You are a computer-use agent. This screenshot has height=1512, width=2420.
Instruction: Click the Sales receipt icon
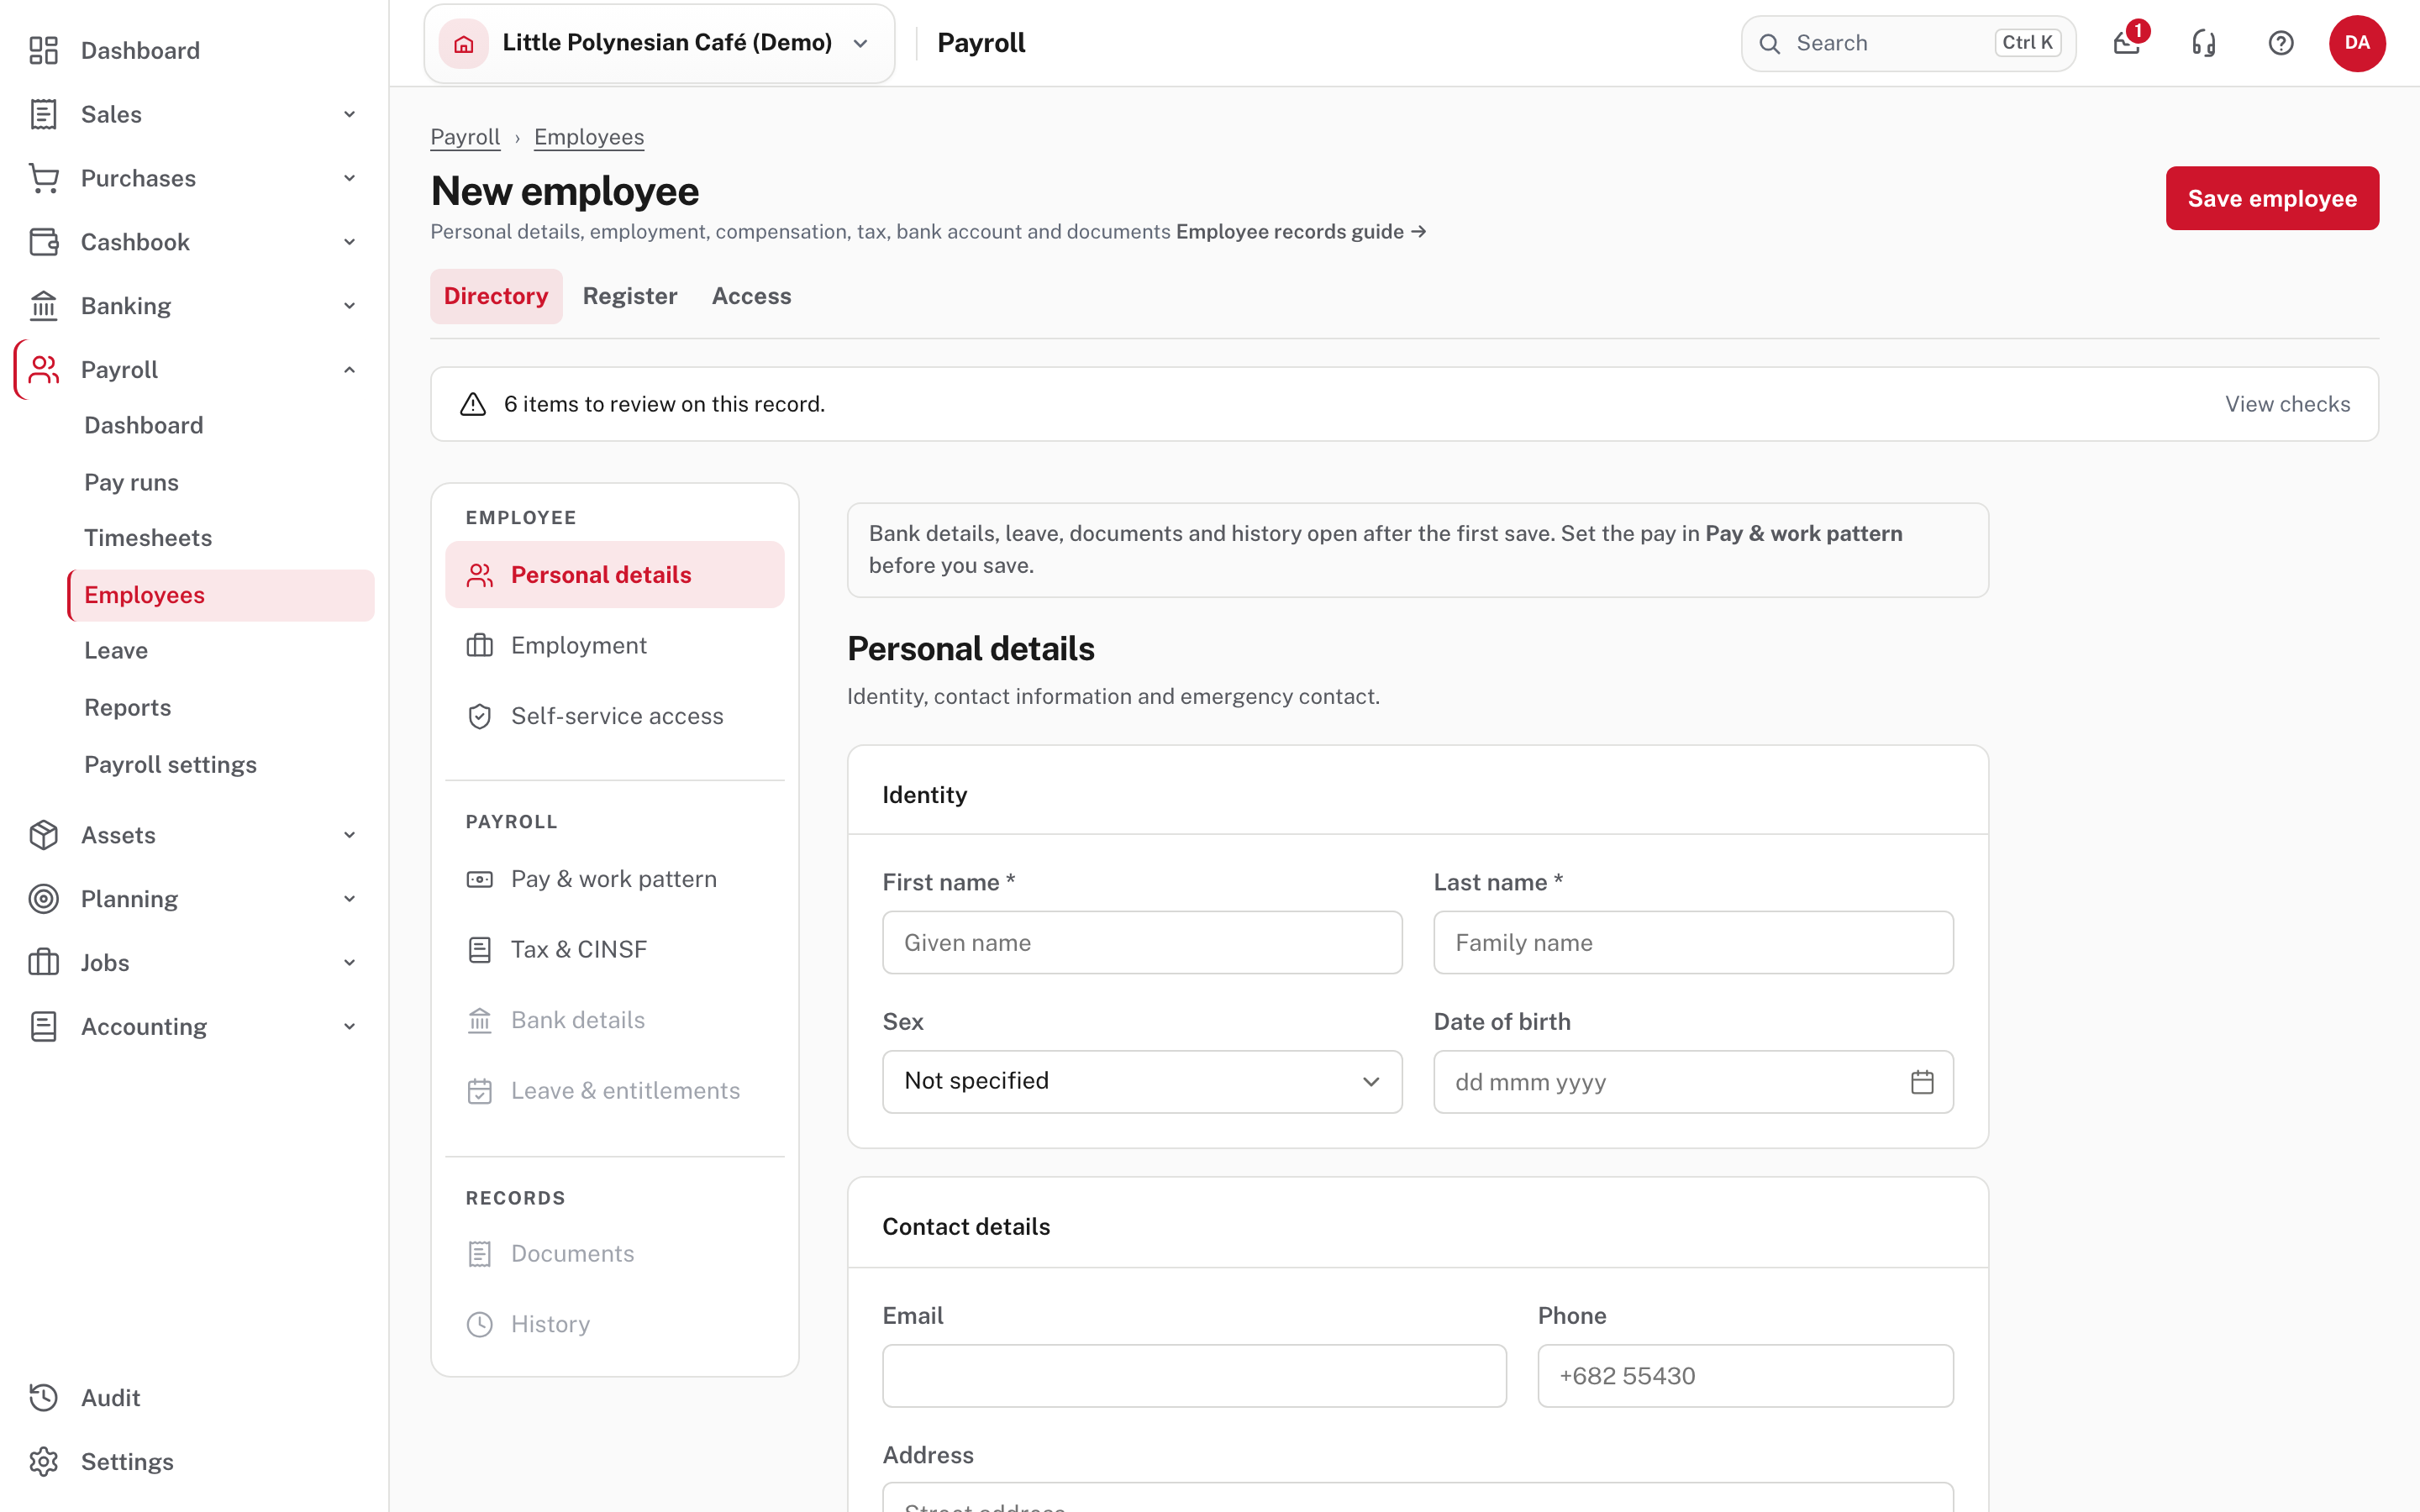coord(43,114)
